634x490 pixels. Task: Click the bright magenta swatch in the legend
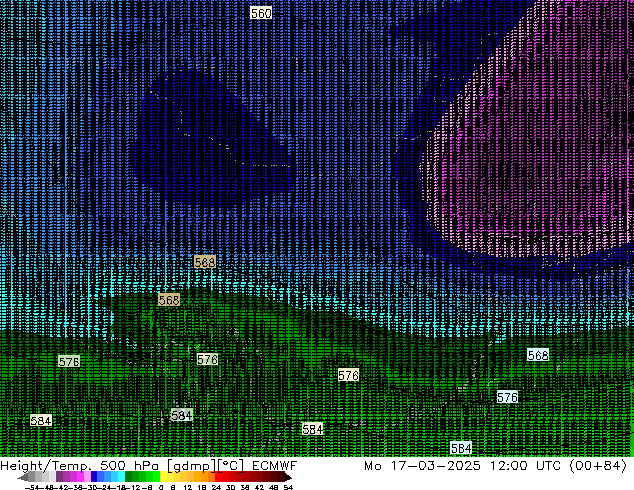tap(80, 477)
